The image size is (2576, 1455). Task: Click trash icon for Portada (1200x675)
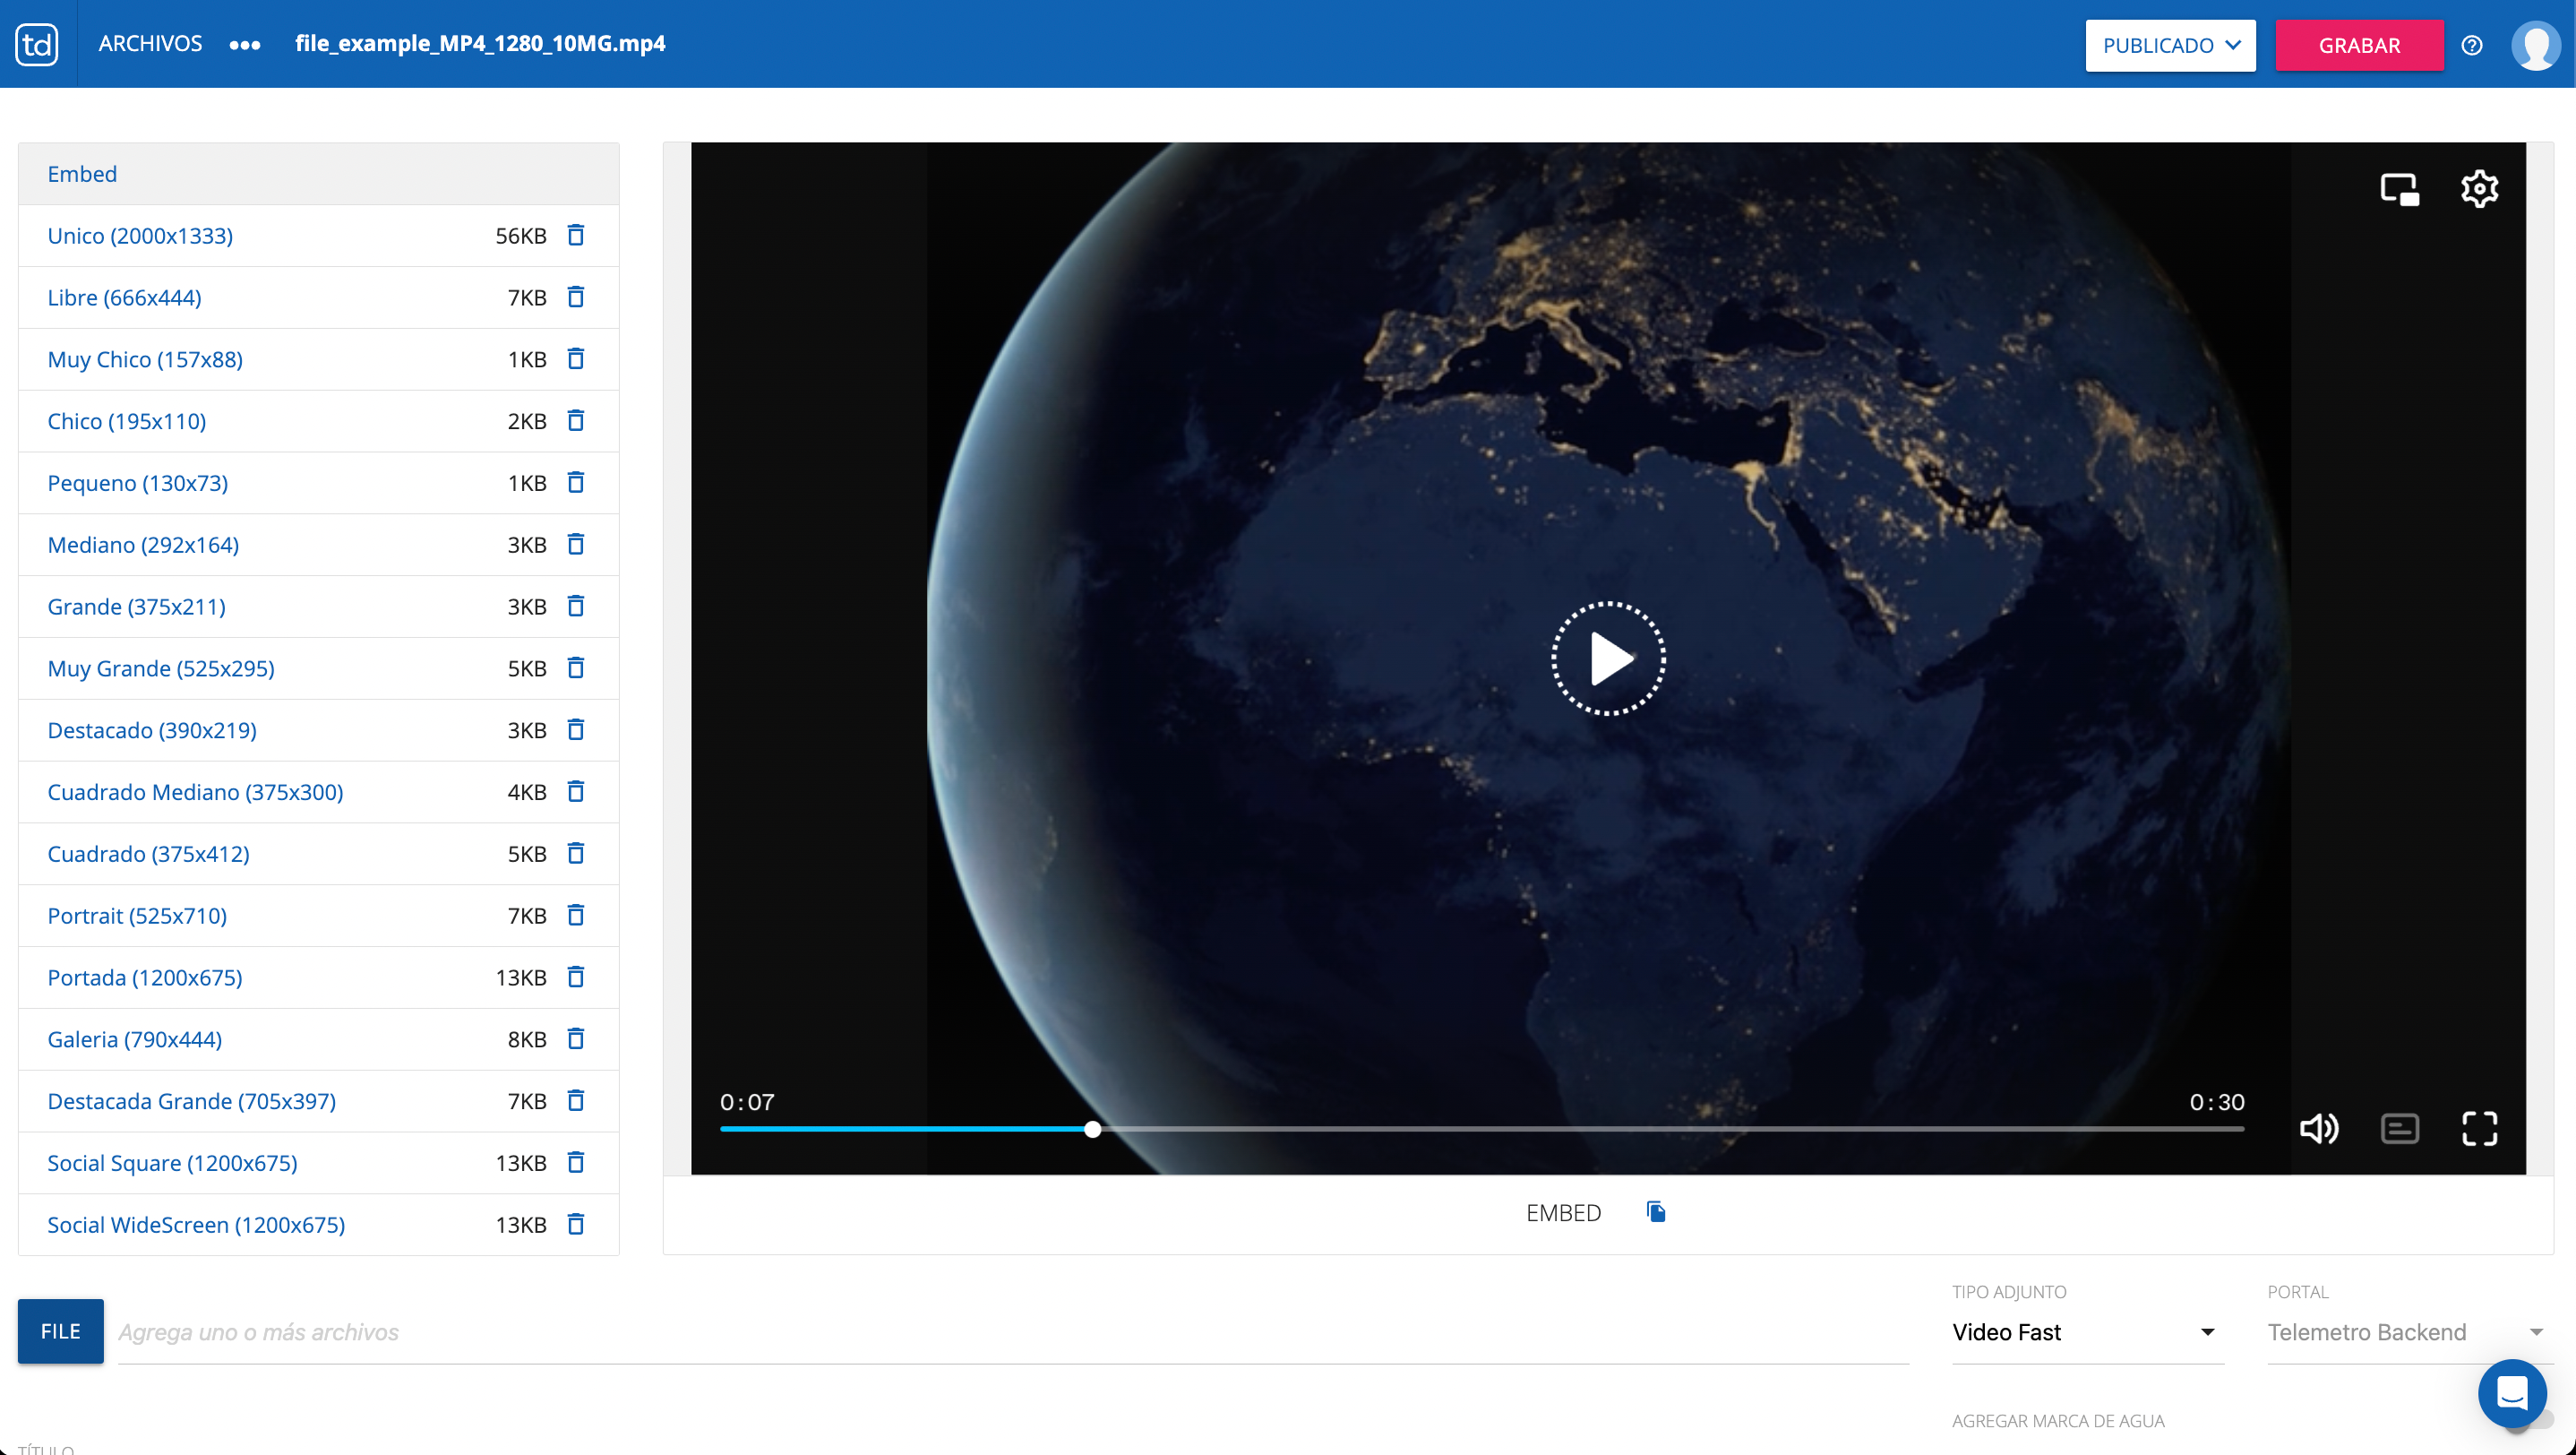pyautogui.click(x=575, y=977)
